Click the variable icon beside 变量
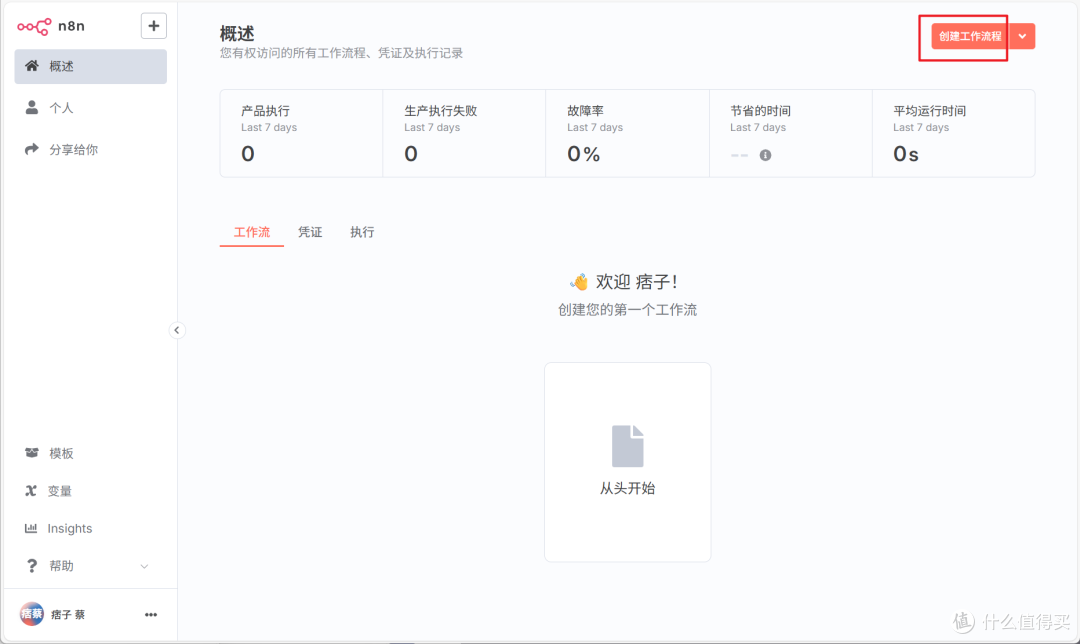Viewport: 1080px width, 644px height. (31, 490)
